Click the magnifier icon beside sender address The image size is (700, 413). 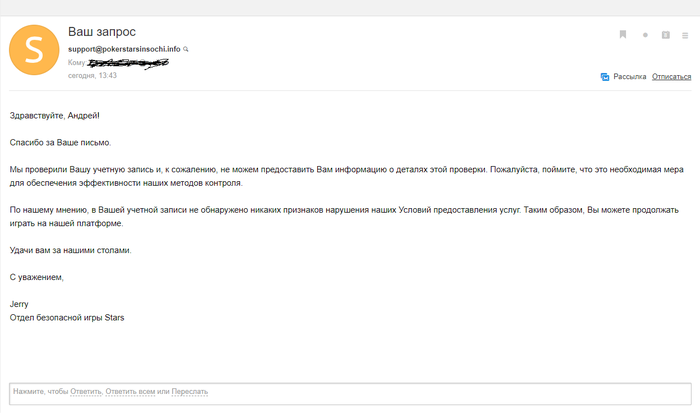click(x=186, y=49)
